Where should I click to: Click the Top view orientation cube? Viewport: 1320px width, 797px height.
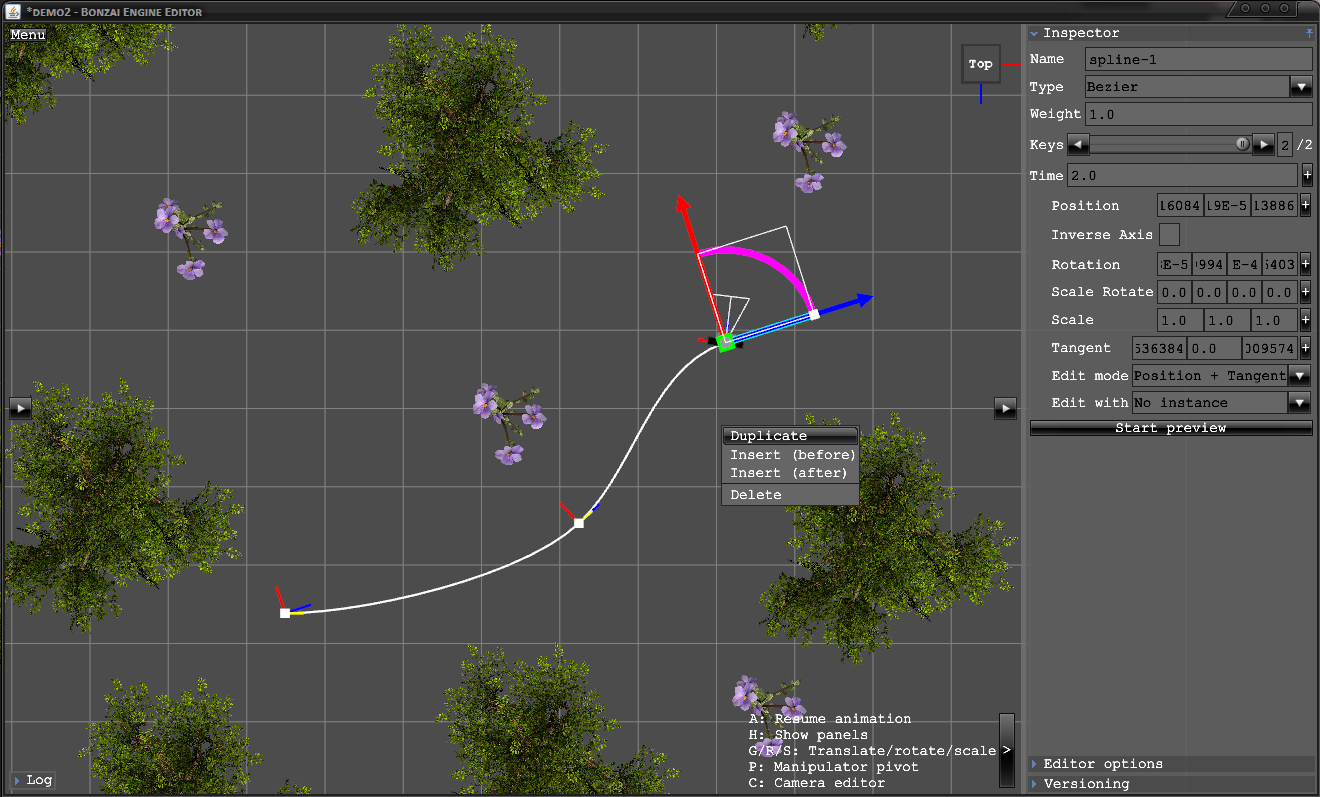[x=980, y=64]
